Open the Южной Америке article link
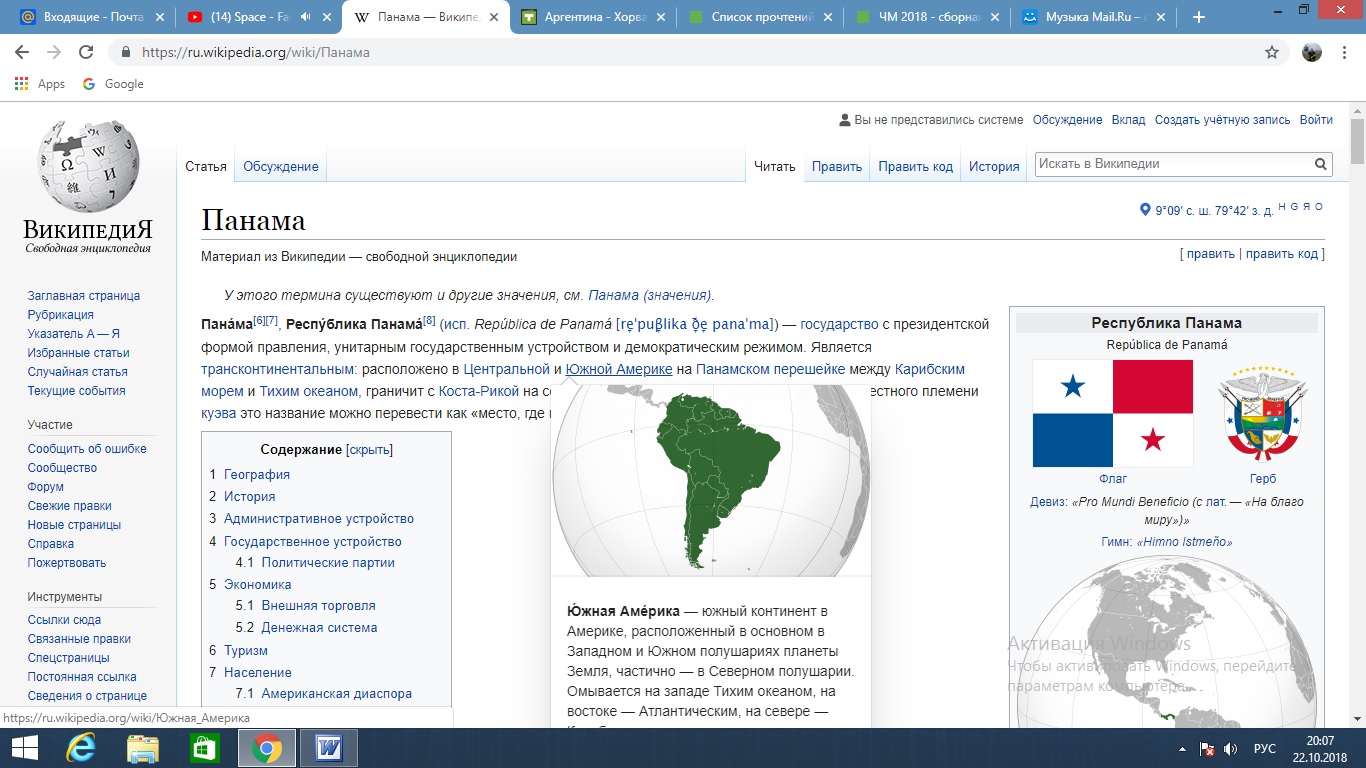1366x768 pixels. pos(619,370)
